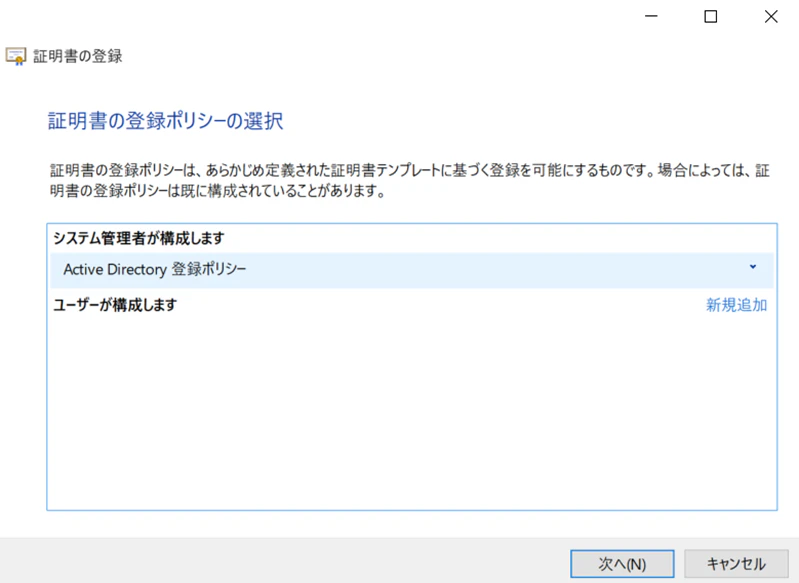Expand the Active Directory 登録ポリシー details chevron
The image size is (799, 583).
tap(753, 267)
